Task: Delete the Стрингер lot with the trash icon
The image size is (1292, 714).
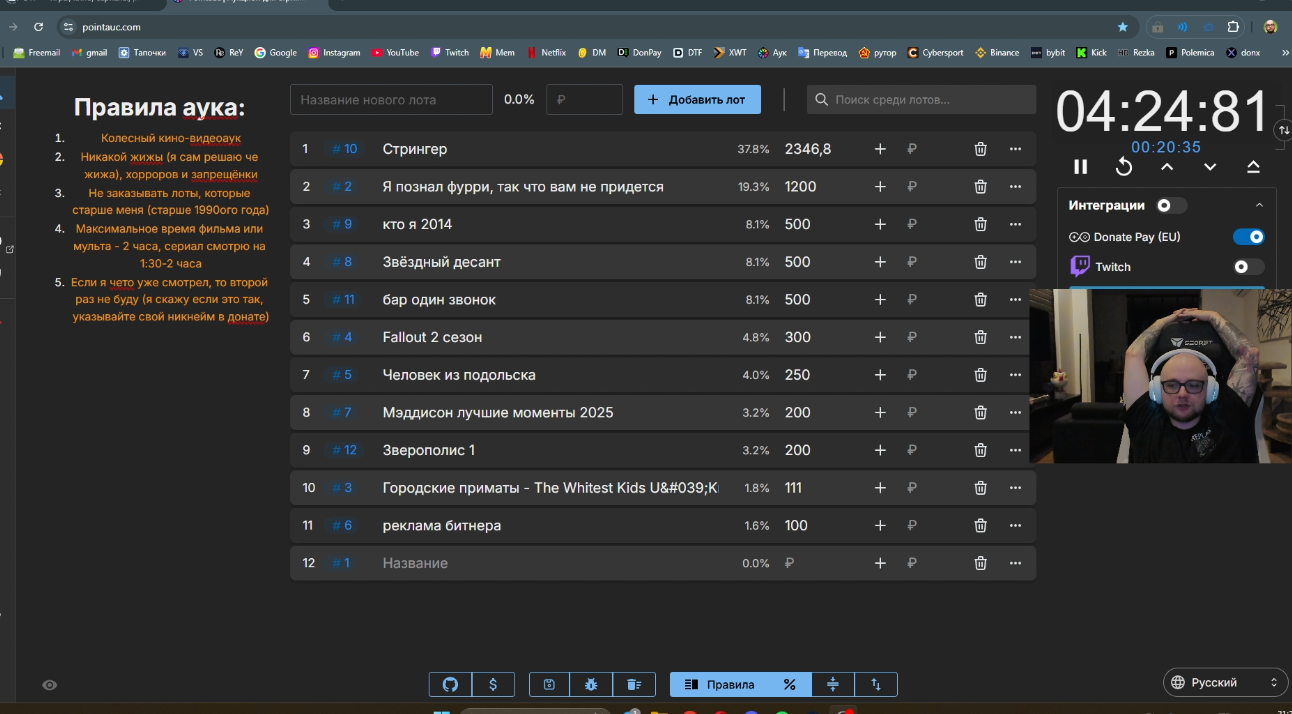Action: (x=980, y=149)
